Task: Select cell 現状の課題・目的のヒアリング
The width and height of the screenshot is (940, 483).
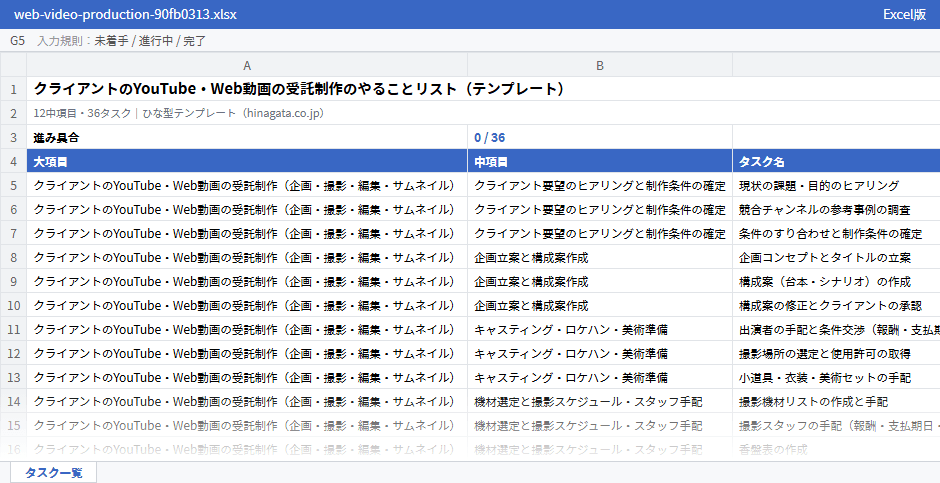Action: point(836,185)
